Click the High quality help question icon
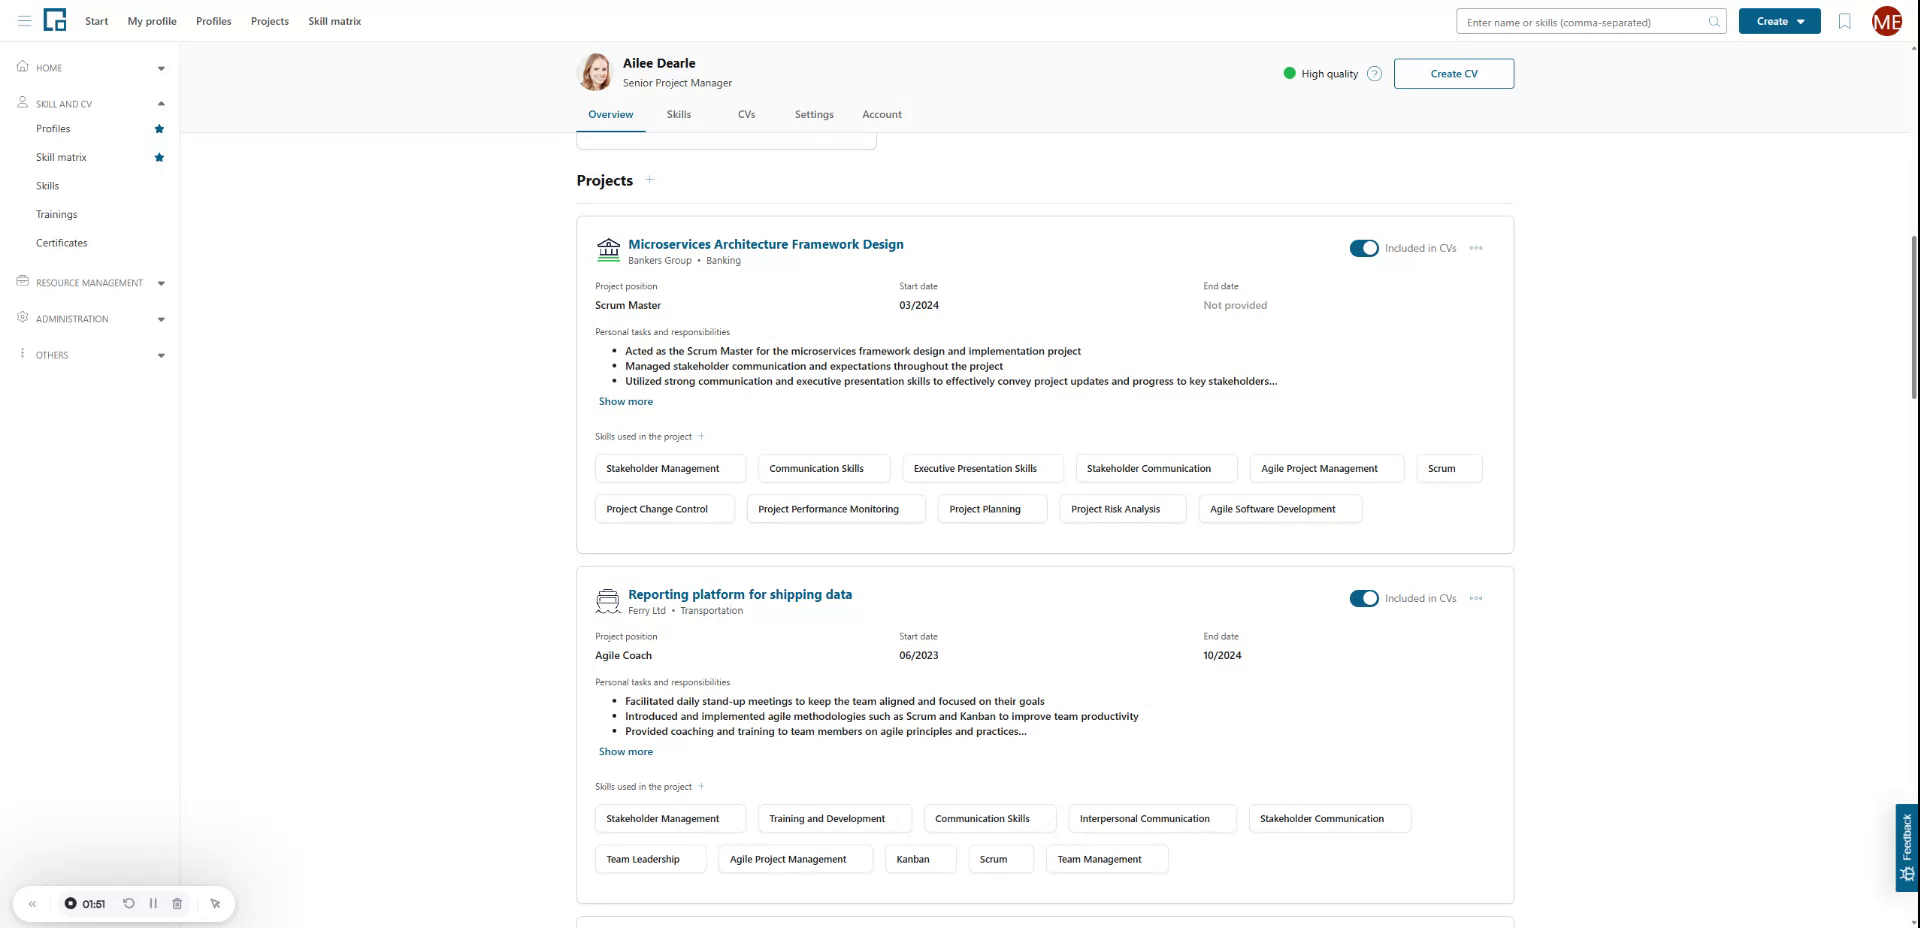The image size is (1920, 928). pyautogui.click(x=1374, y=74)
